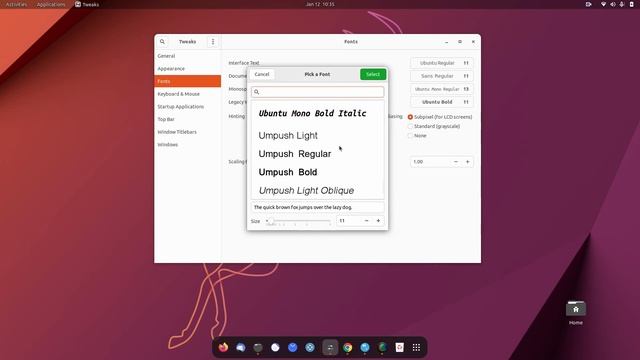Image resolution: width=640 pixels, height=360 pixels.
Task: Select the Fonts sidebar item
Action: tap(188, 81)
